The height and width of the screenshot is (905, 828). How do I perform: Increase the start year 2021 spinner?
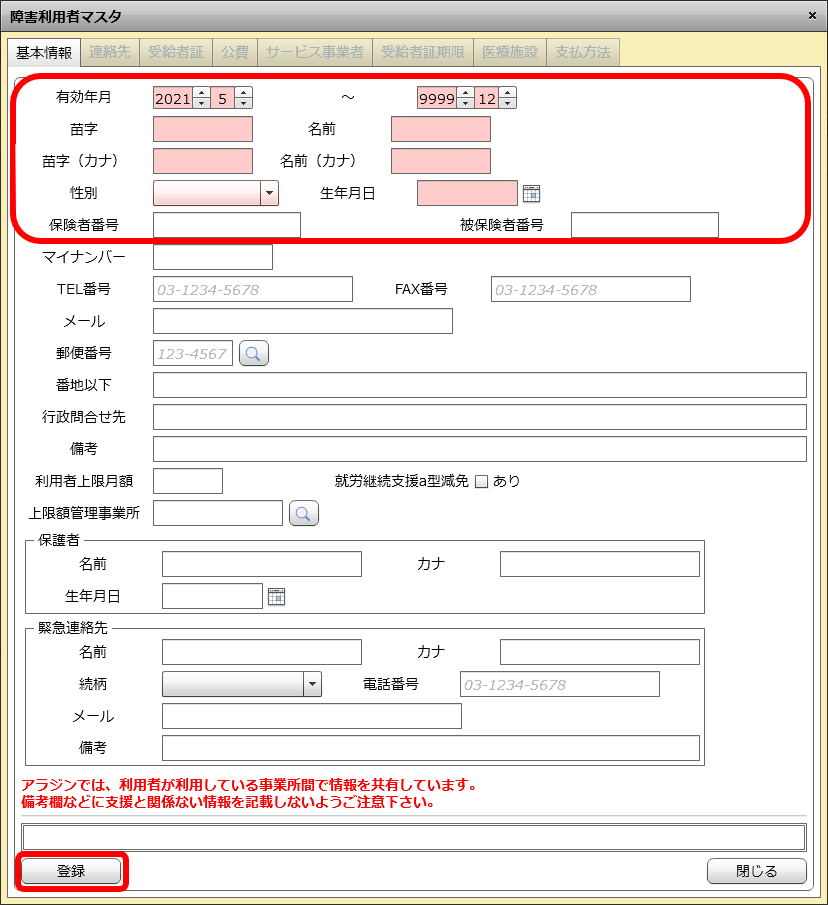coord(201,93)
